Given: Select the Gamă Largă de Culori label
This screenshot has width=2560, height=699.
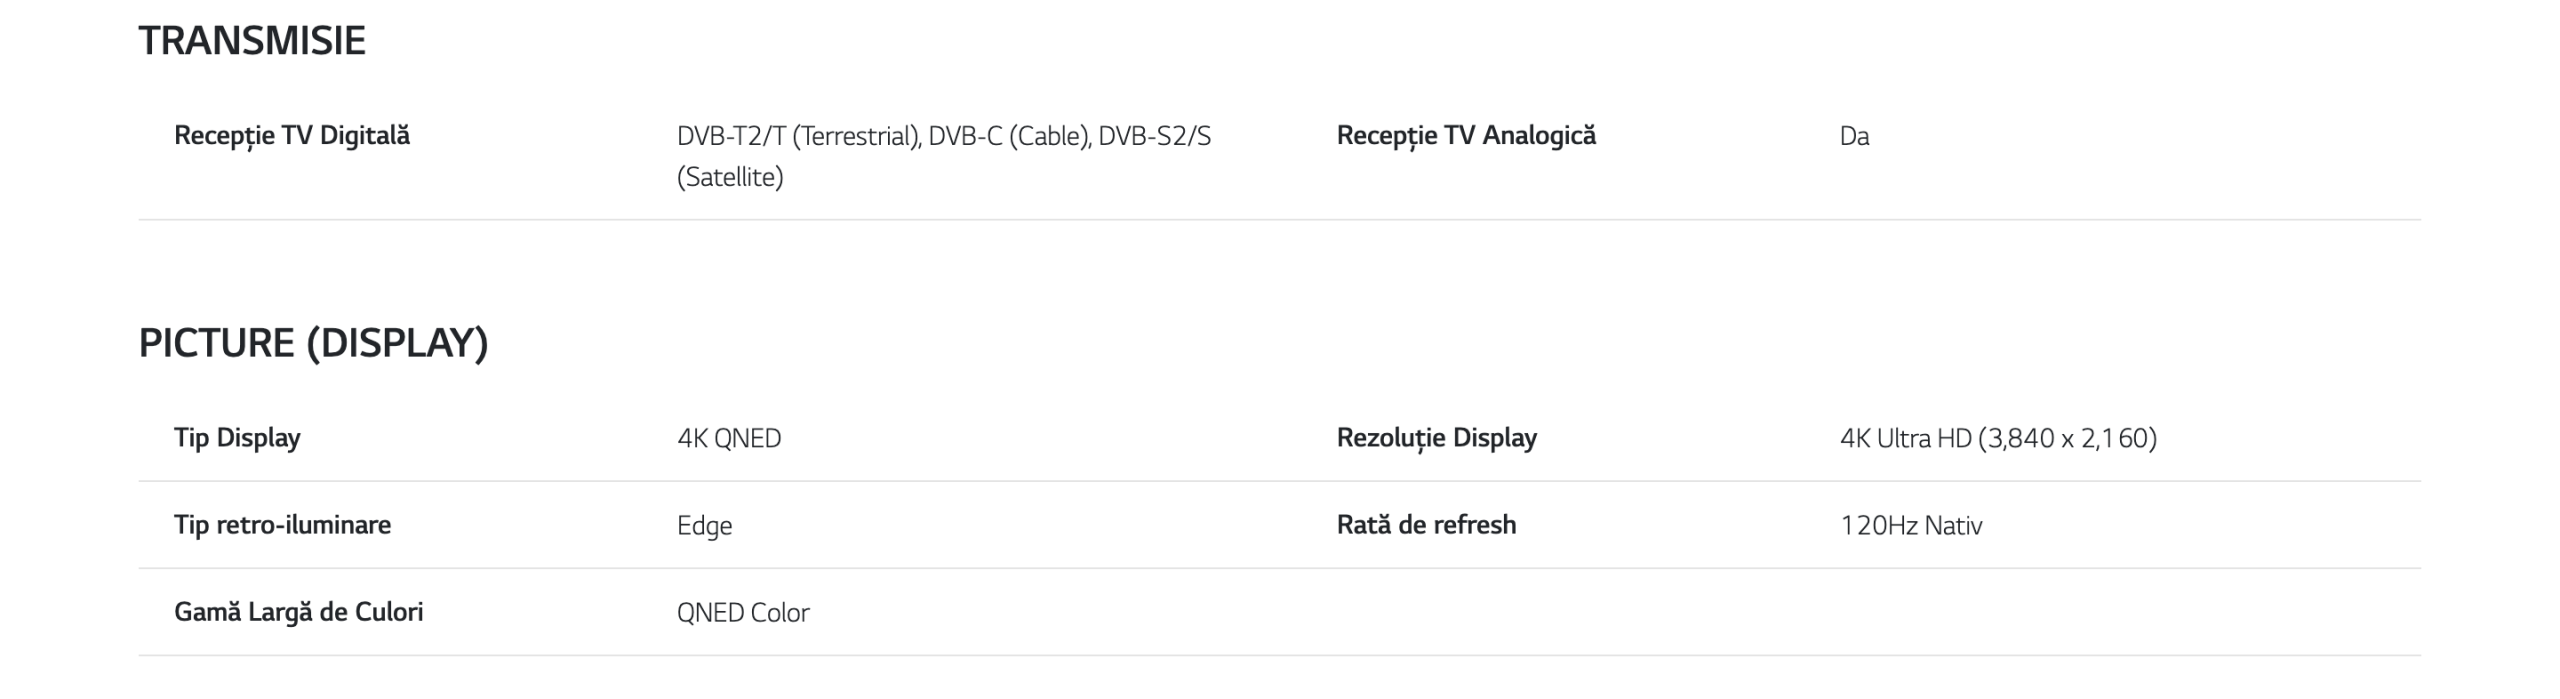Looking at the screenshot, I should 298,612.
